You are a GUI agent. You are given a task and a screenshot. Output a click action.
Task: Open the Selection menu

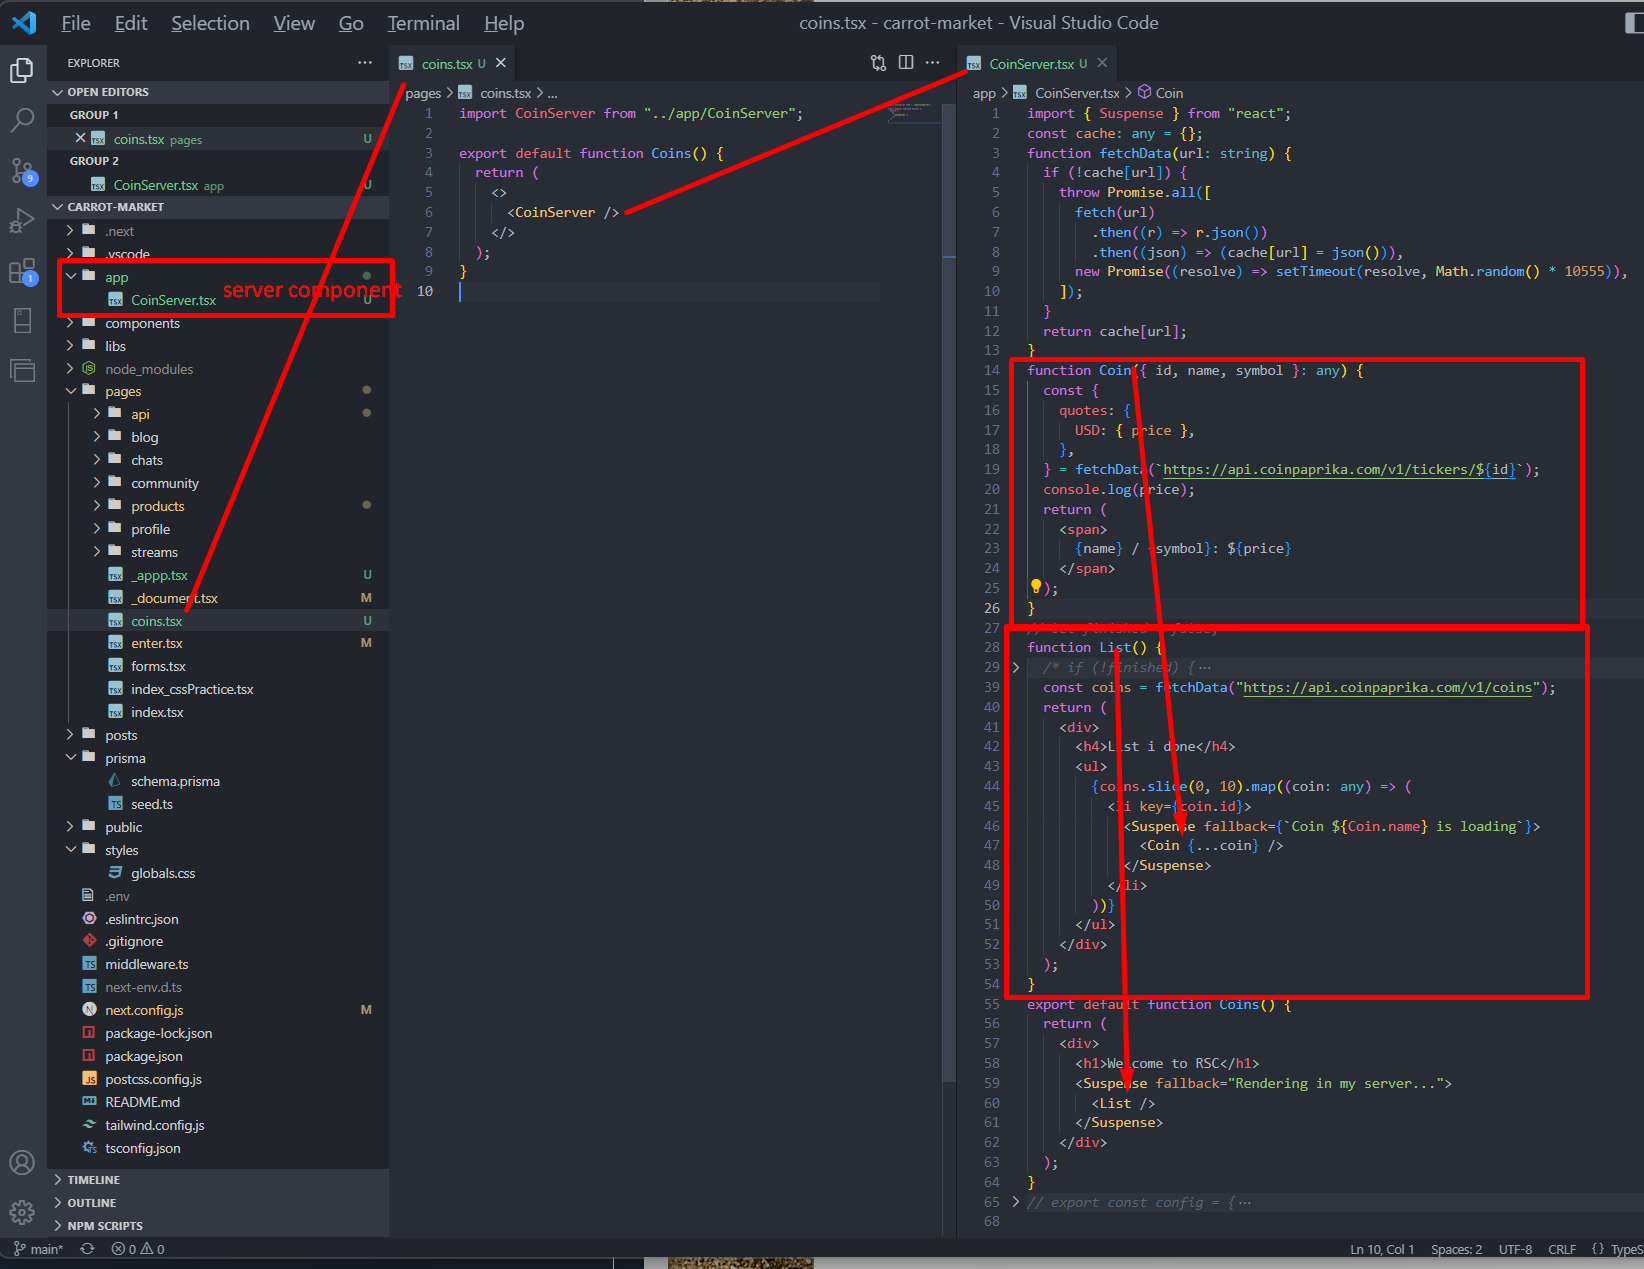pos(210,23)
